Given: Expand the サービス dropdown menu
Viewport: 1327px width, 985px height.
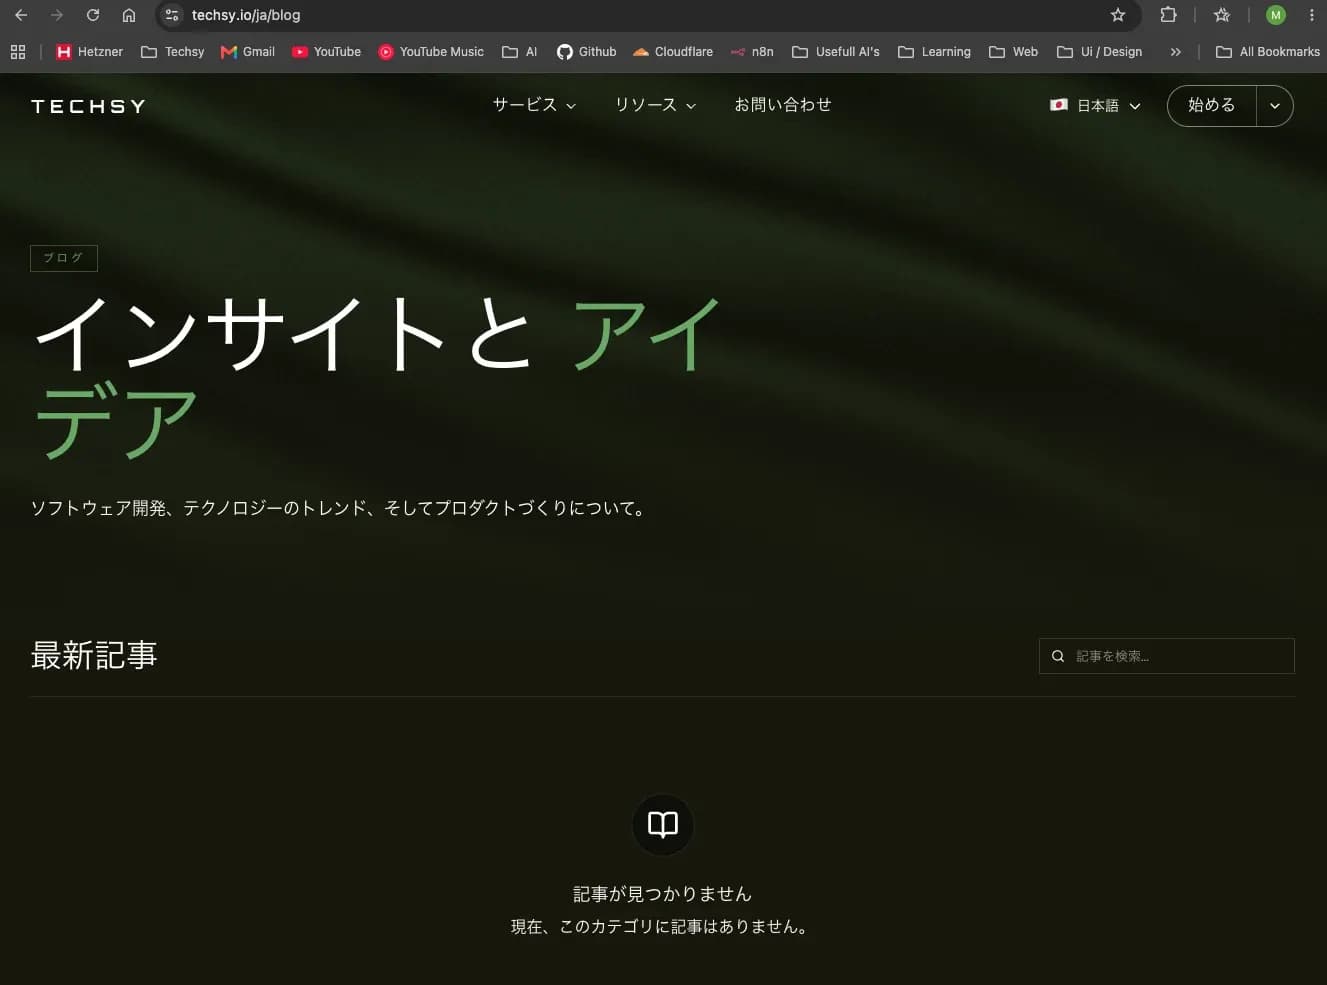Looking at the screenshot, I should [x=535, y=105].
